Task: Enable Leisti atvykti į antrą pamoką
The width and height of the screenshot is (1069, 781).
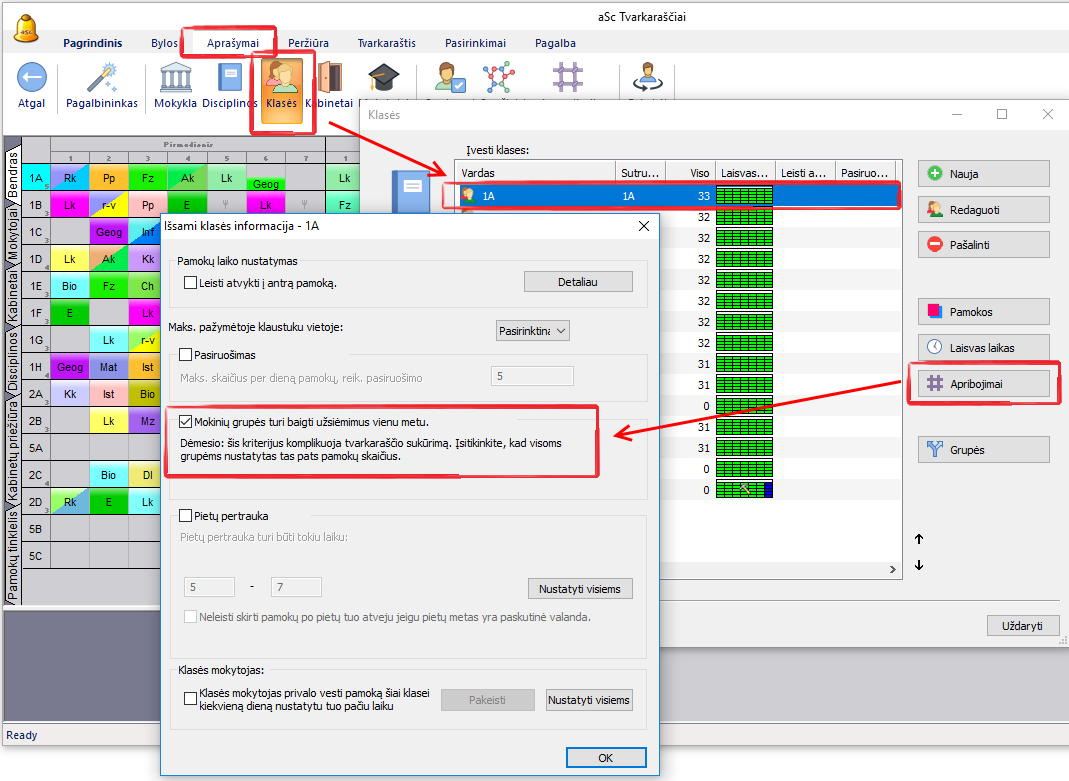Action: point(191,283)
